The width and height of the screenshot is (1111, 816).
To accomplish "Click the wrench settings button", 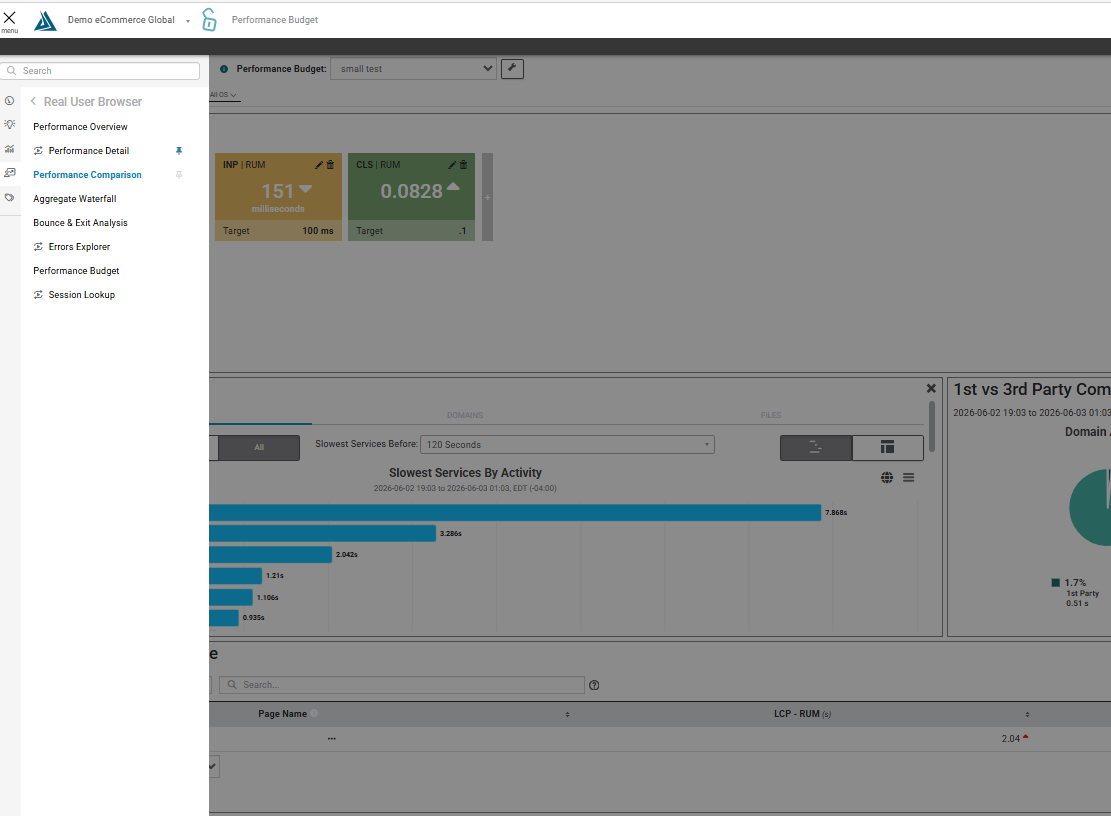I will 512,69.
